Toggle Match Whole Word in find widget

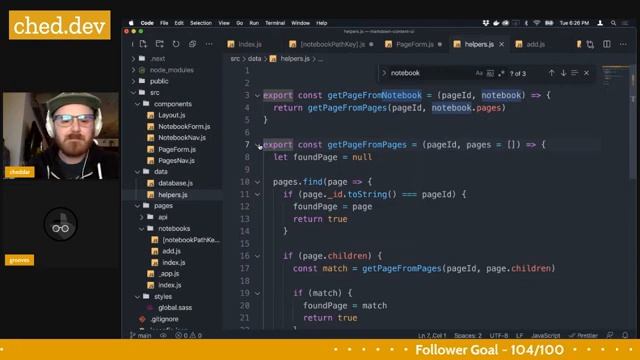[x=490, y=73]
